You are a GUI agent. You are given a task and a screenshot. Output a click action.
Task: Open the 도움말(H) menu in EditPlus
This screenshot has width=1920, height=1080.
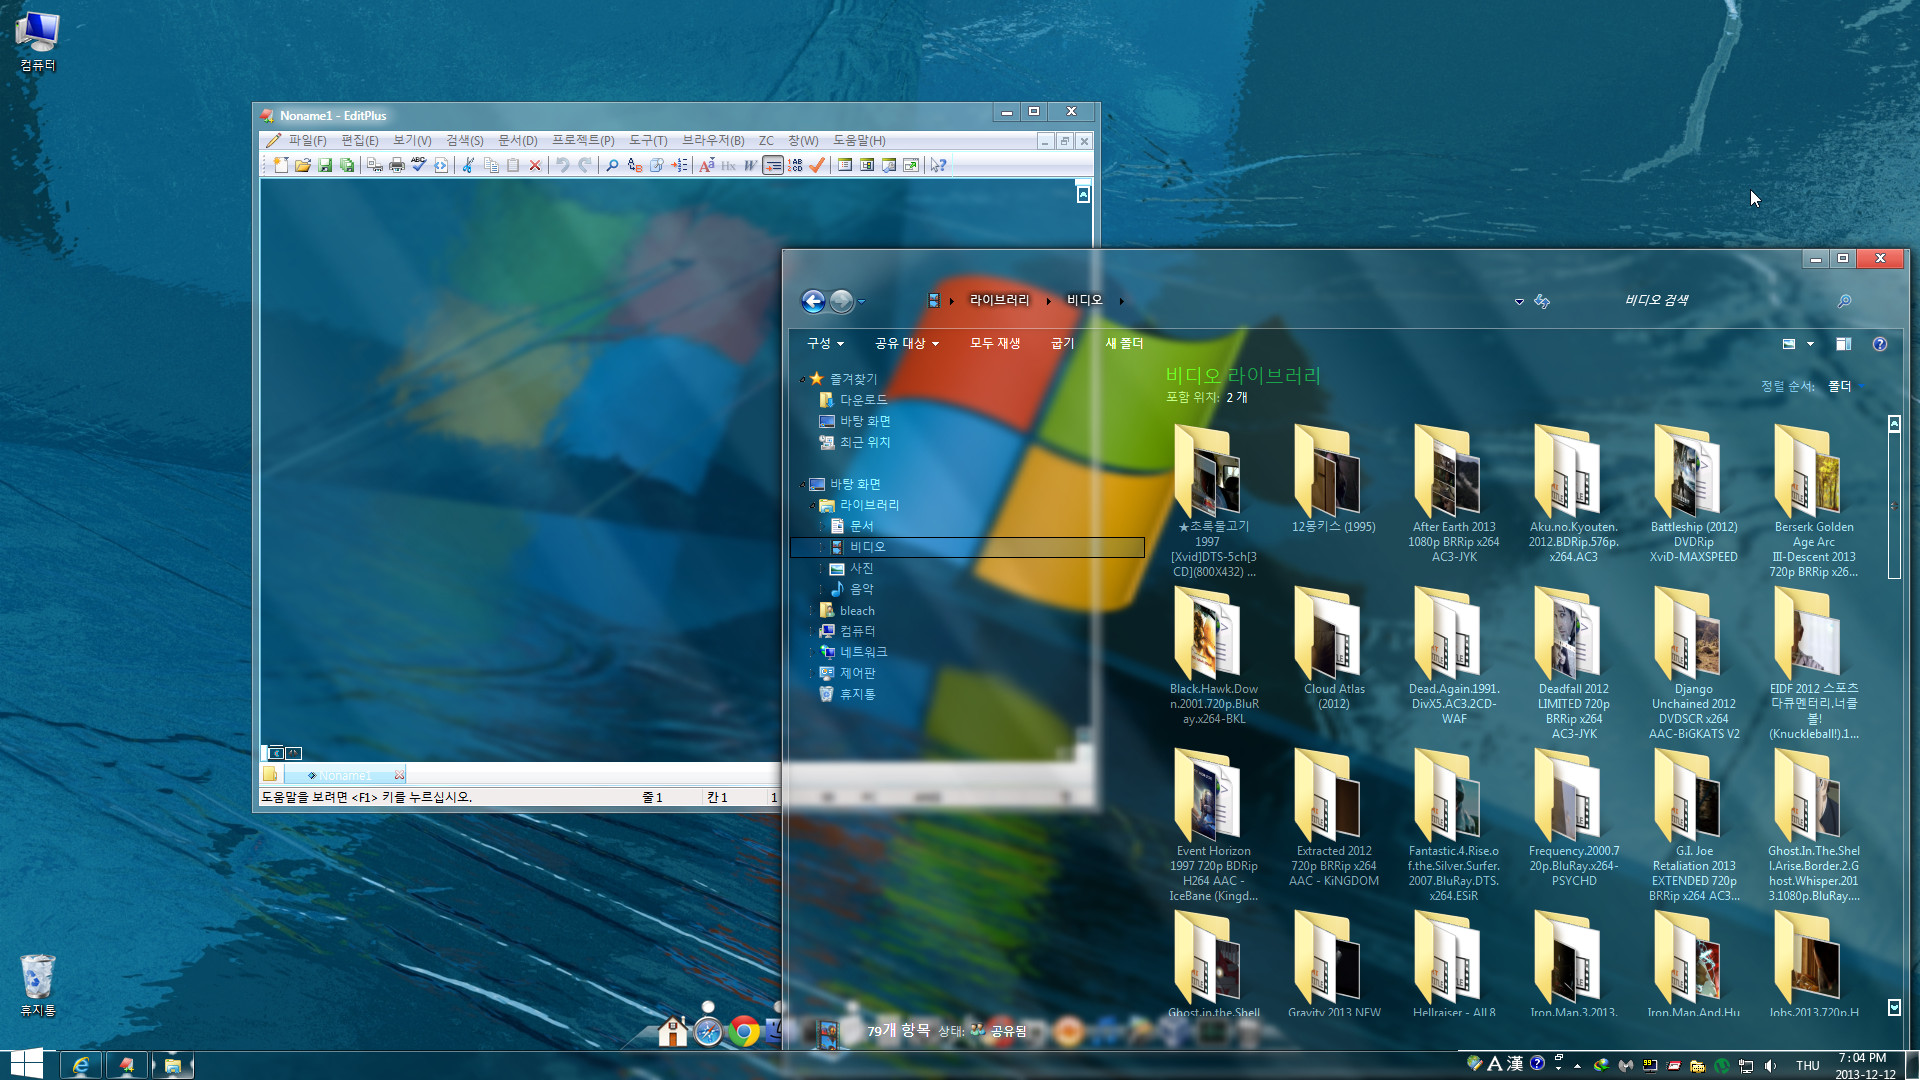coord(860,141)
